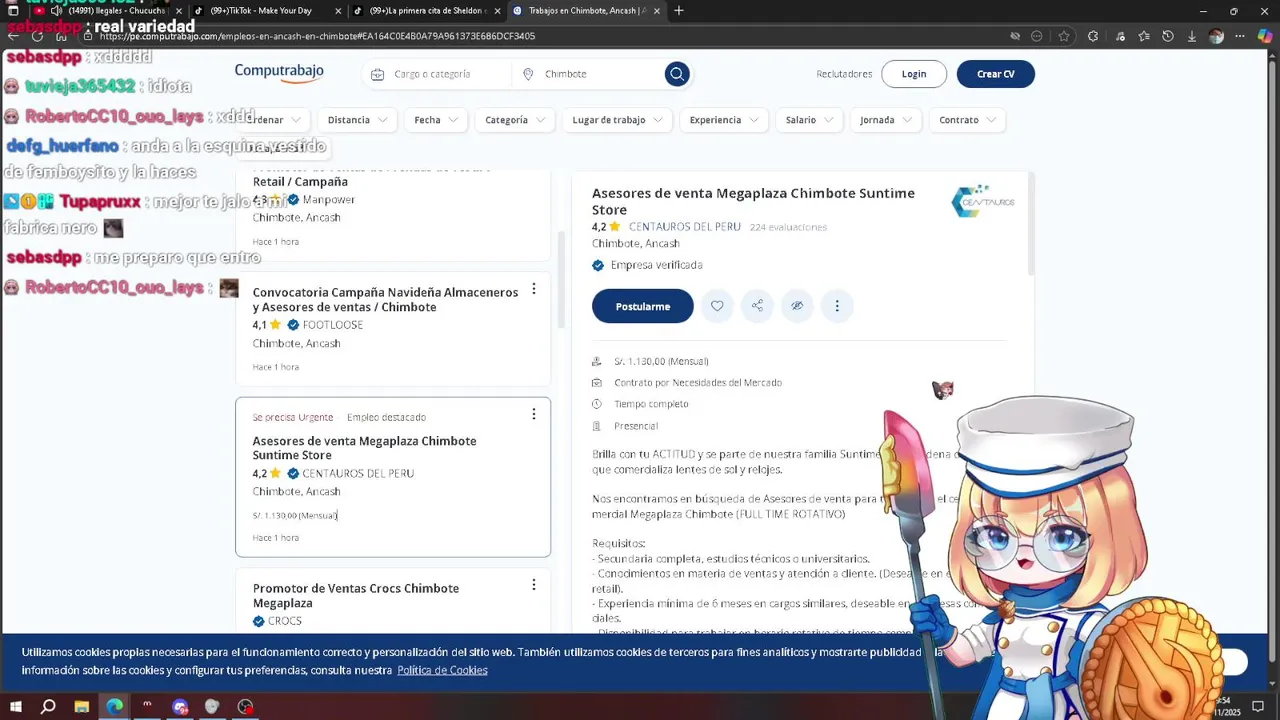
Task: Open the browser downloads icon
Action: [x=1191, y=36]
